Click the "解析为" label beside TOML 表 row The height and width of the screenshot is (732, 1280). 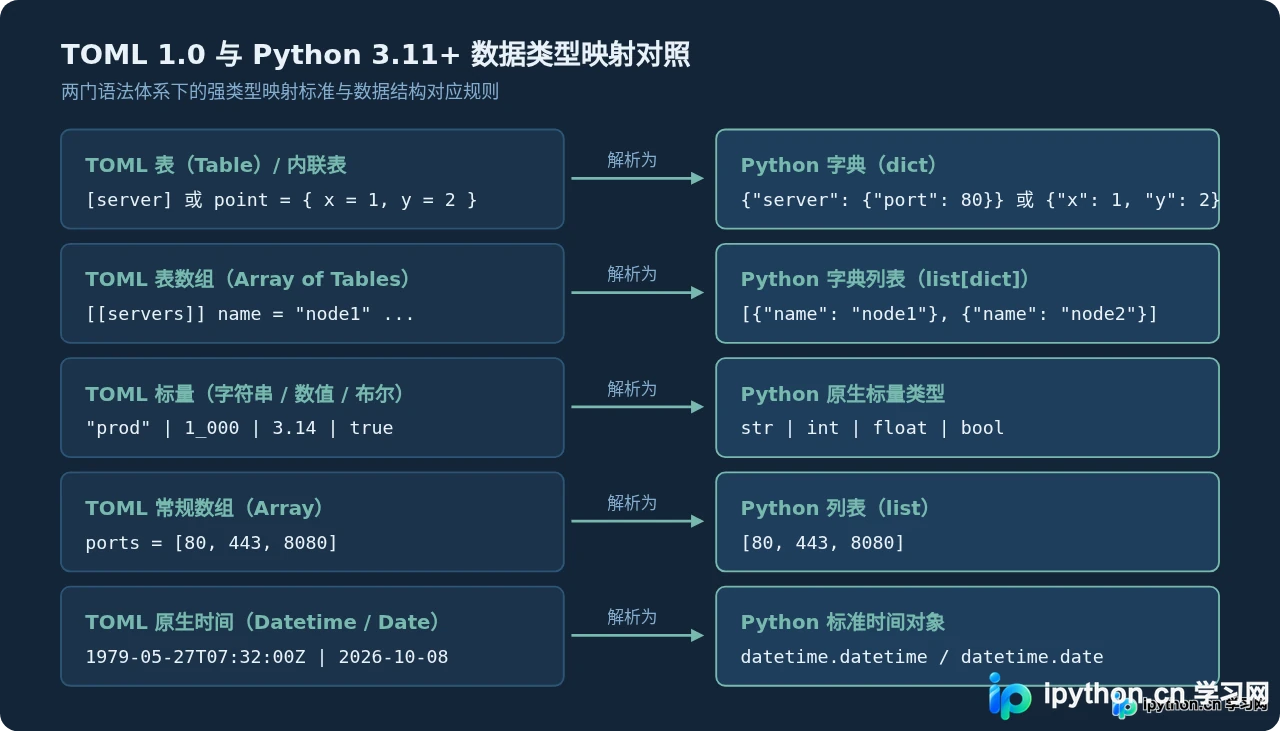[632, 160]
